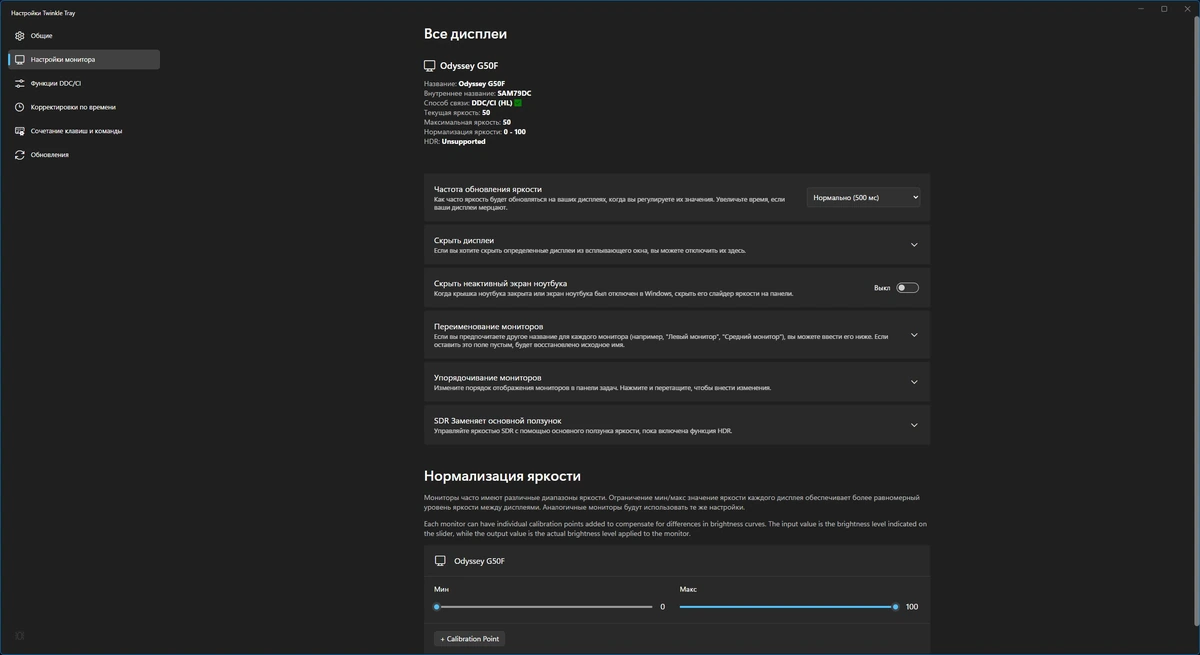Select Настройки монитора in the sidebar
The height and width of the screenshot is (655, 1200).
(84, 60)
